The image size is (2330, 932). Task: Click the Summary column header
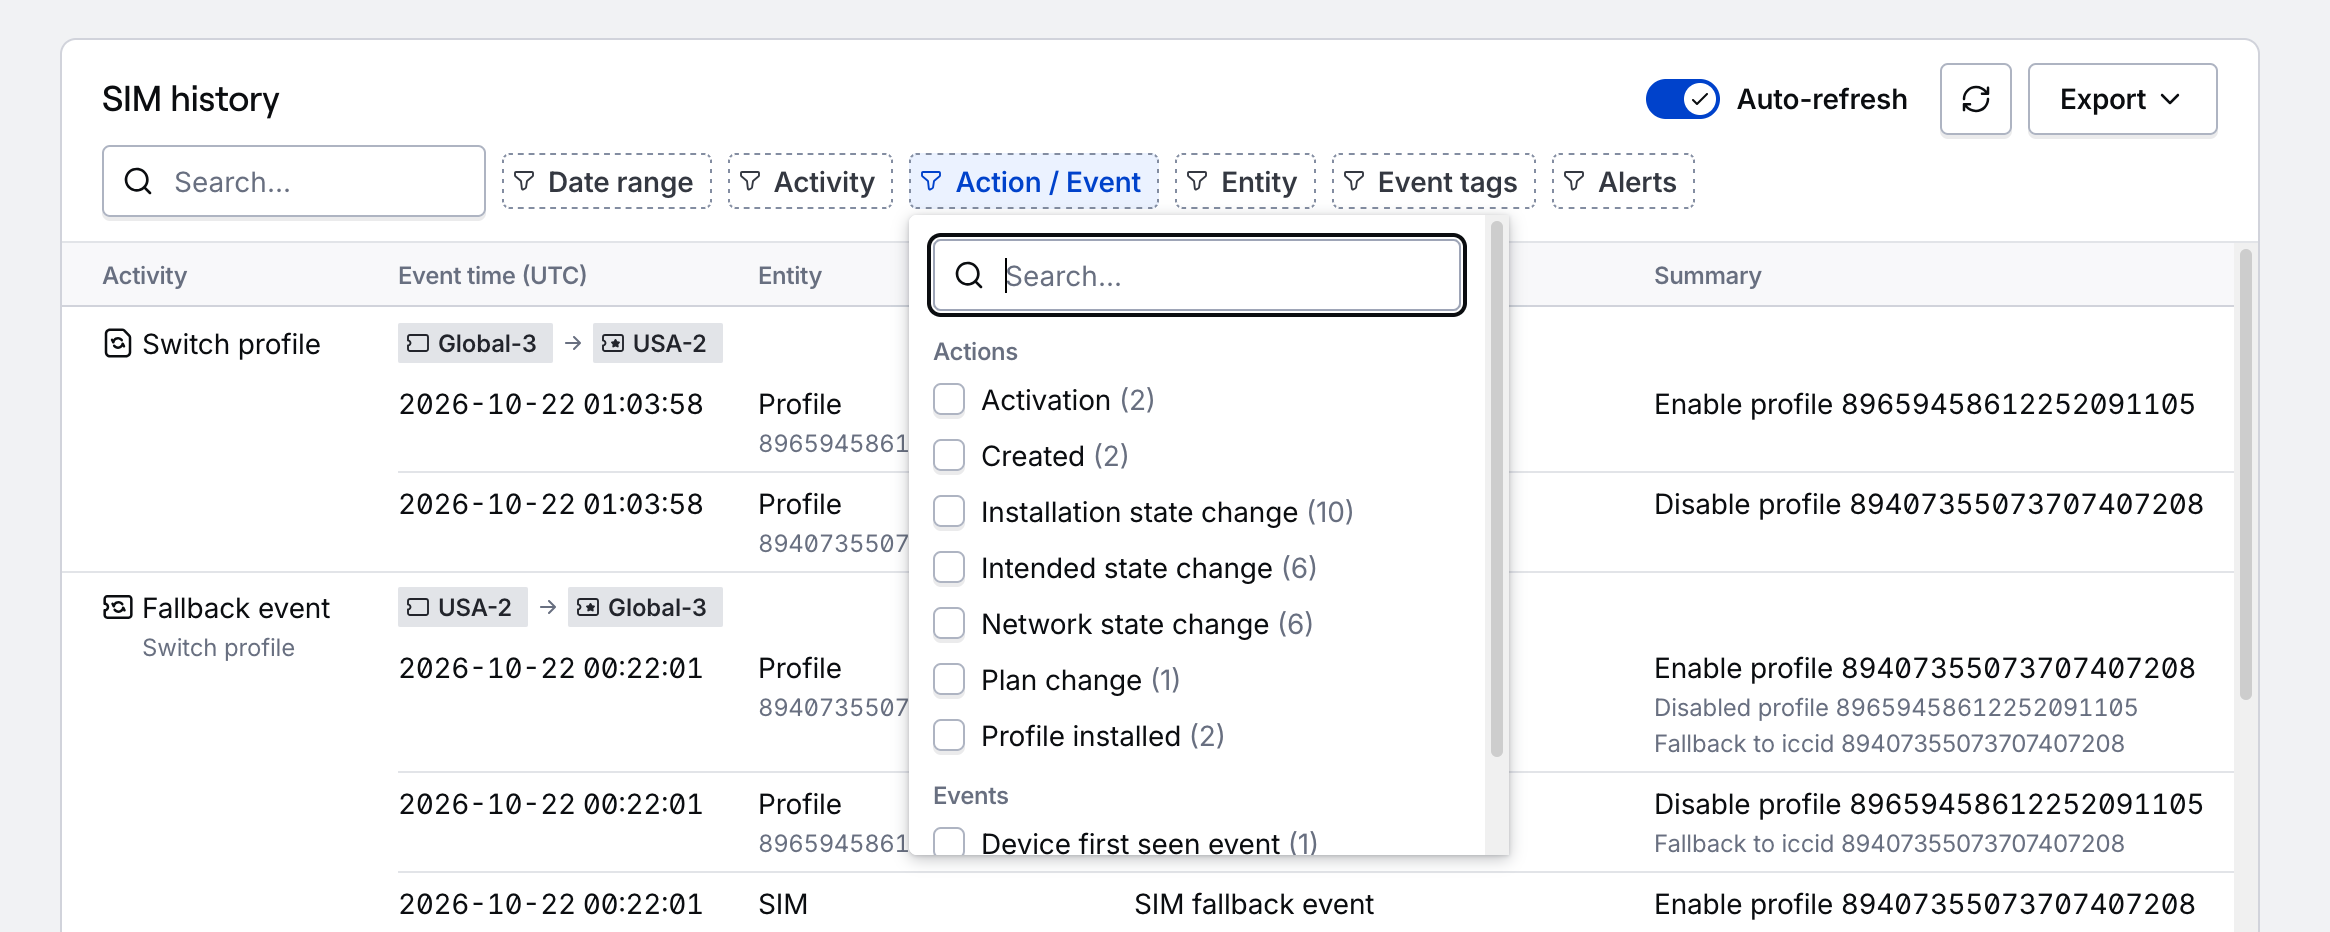click(1707, 275)
